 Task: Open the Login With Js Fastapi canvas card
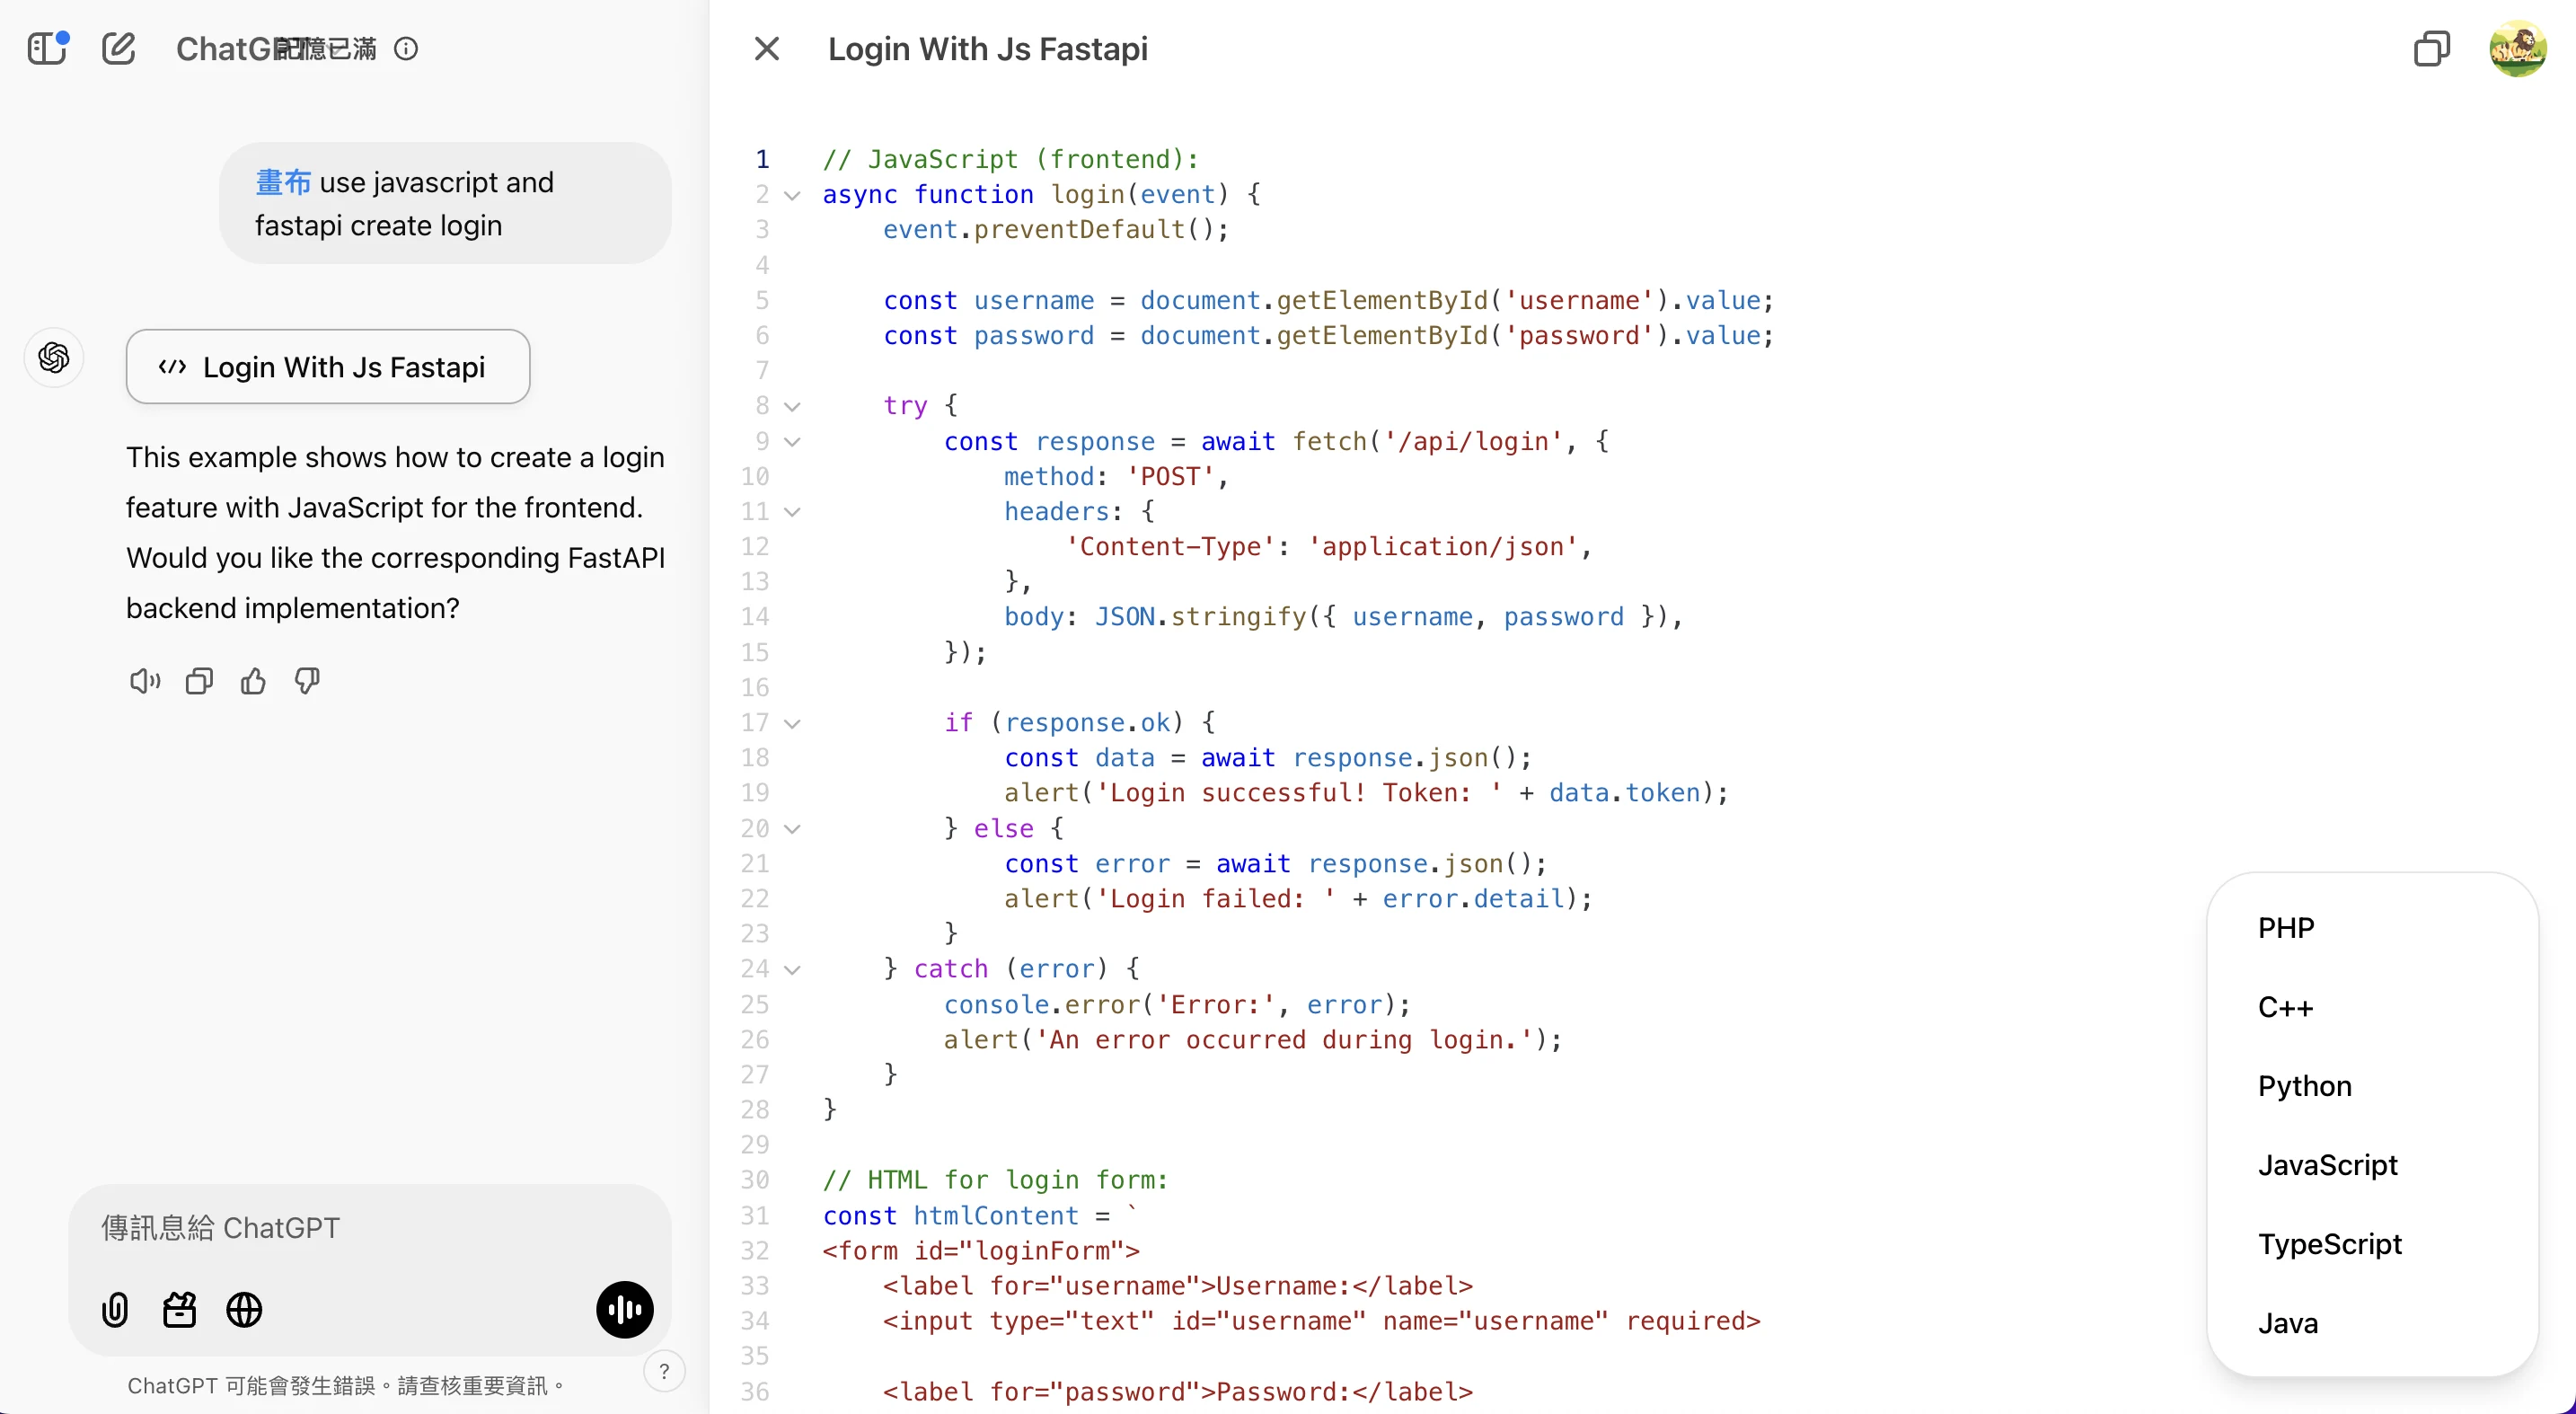click(x=328, y=367)
